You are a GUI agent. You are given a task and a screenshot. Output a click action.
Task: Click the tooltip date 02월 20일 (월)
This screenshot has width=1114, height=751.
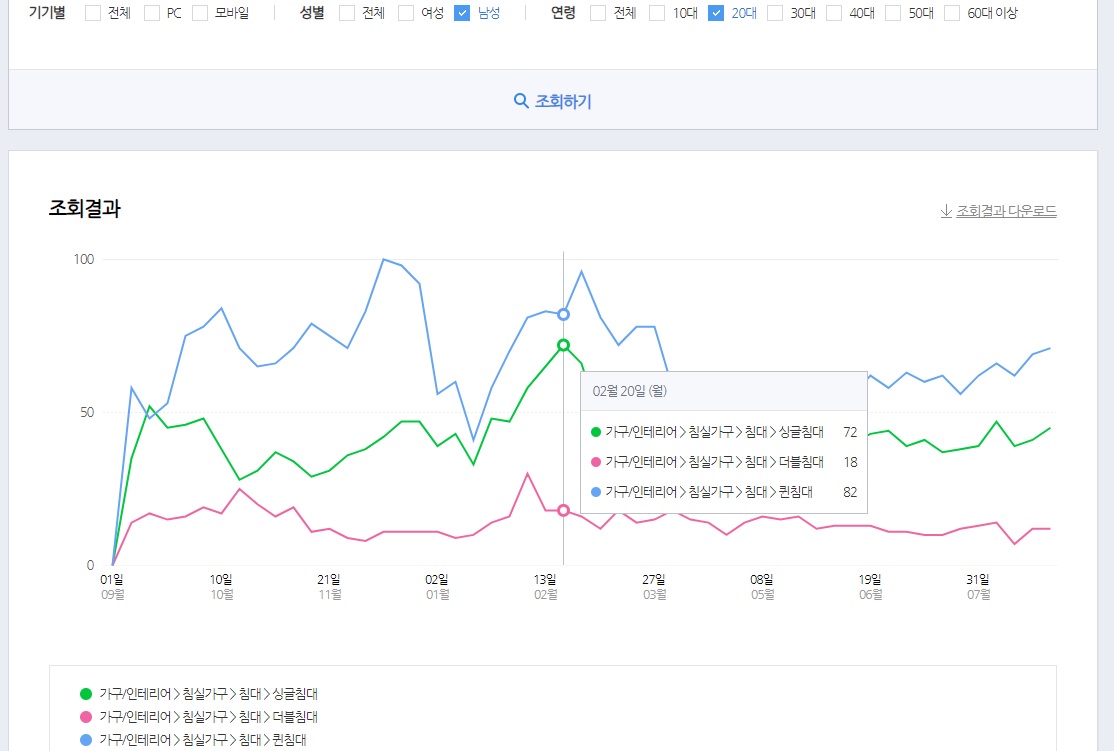pyautogui.click(x=629, y=391)
